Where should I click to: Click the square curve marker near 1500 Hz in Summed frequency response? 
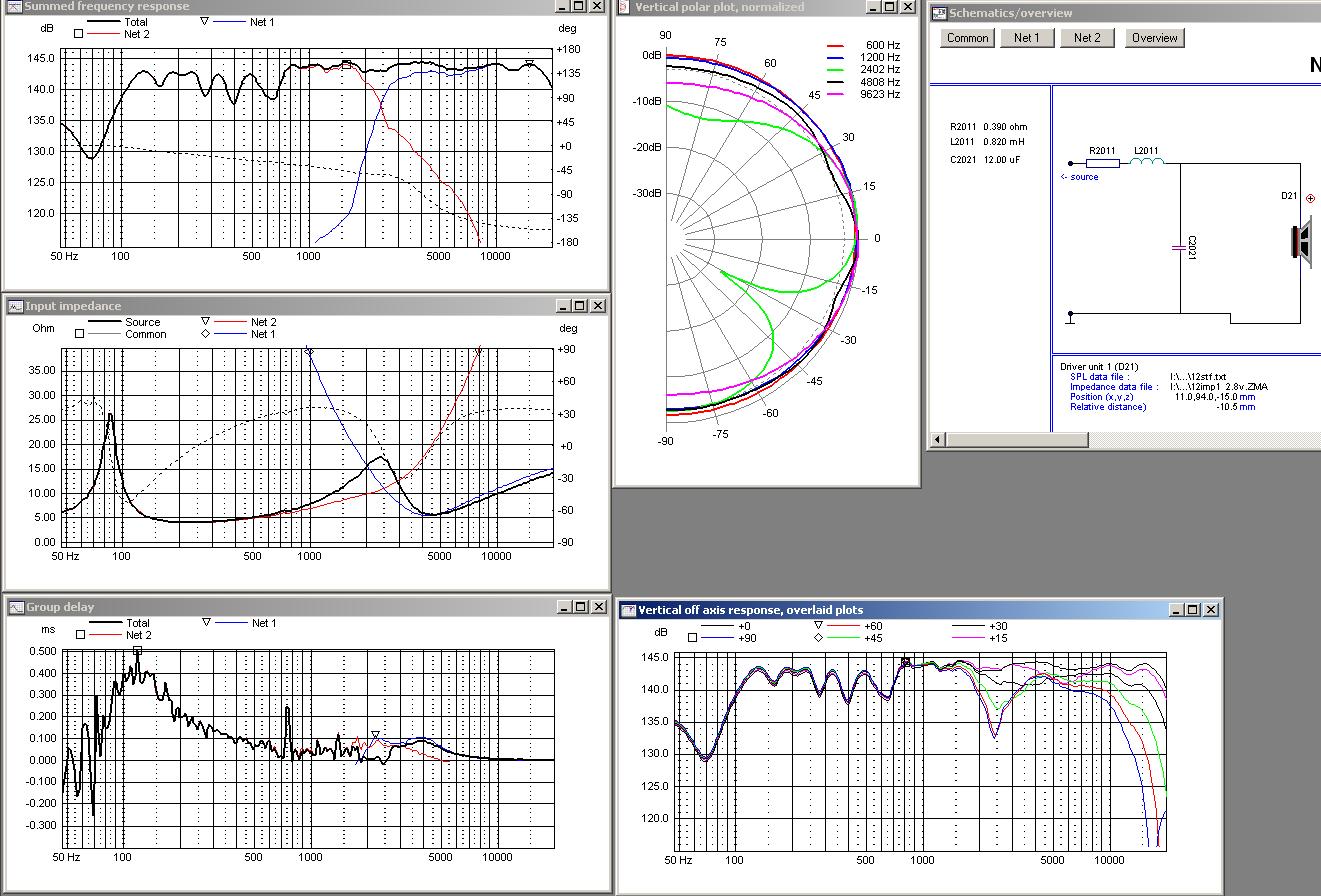346,64
